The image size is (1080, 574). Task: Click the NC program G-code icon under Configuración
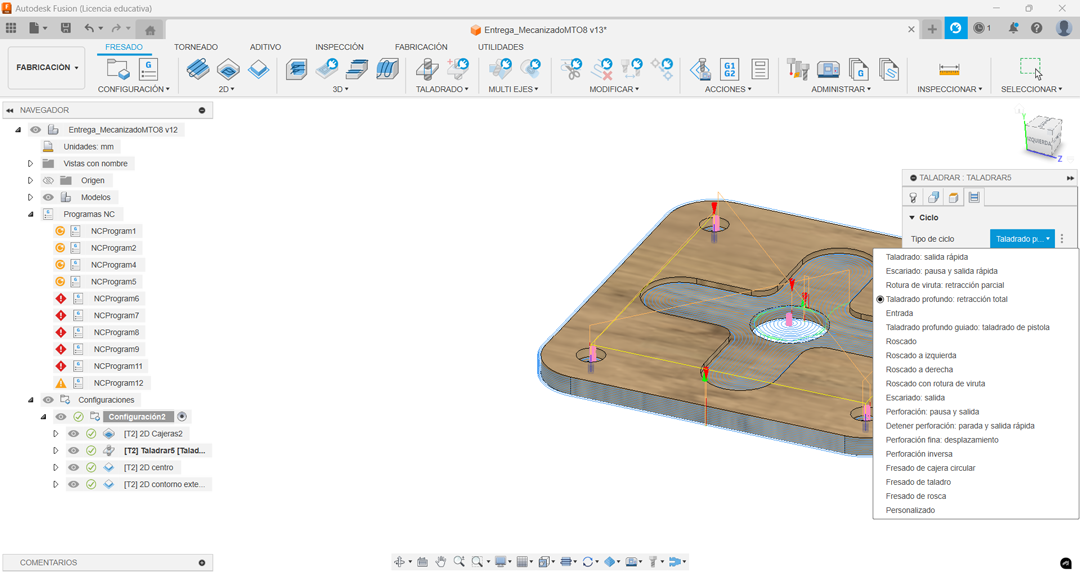point(148,69)
